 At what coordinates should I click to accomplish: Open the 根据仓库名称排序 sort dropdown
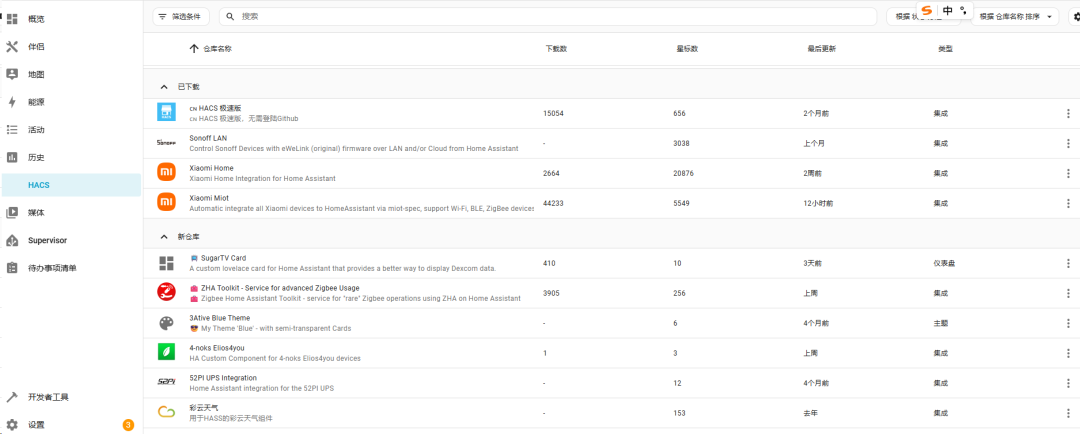click(x=1014, y=17)
